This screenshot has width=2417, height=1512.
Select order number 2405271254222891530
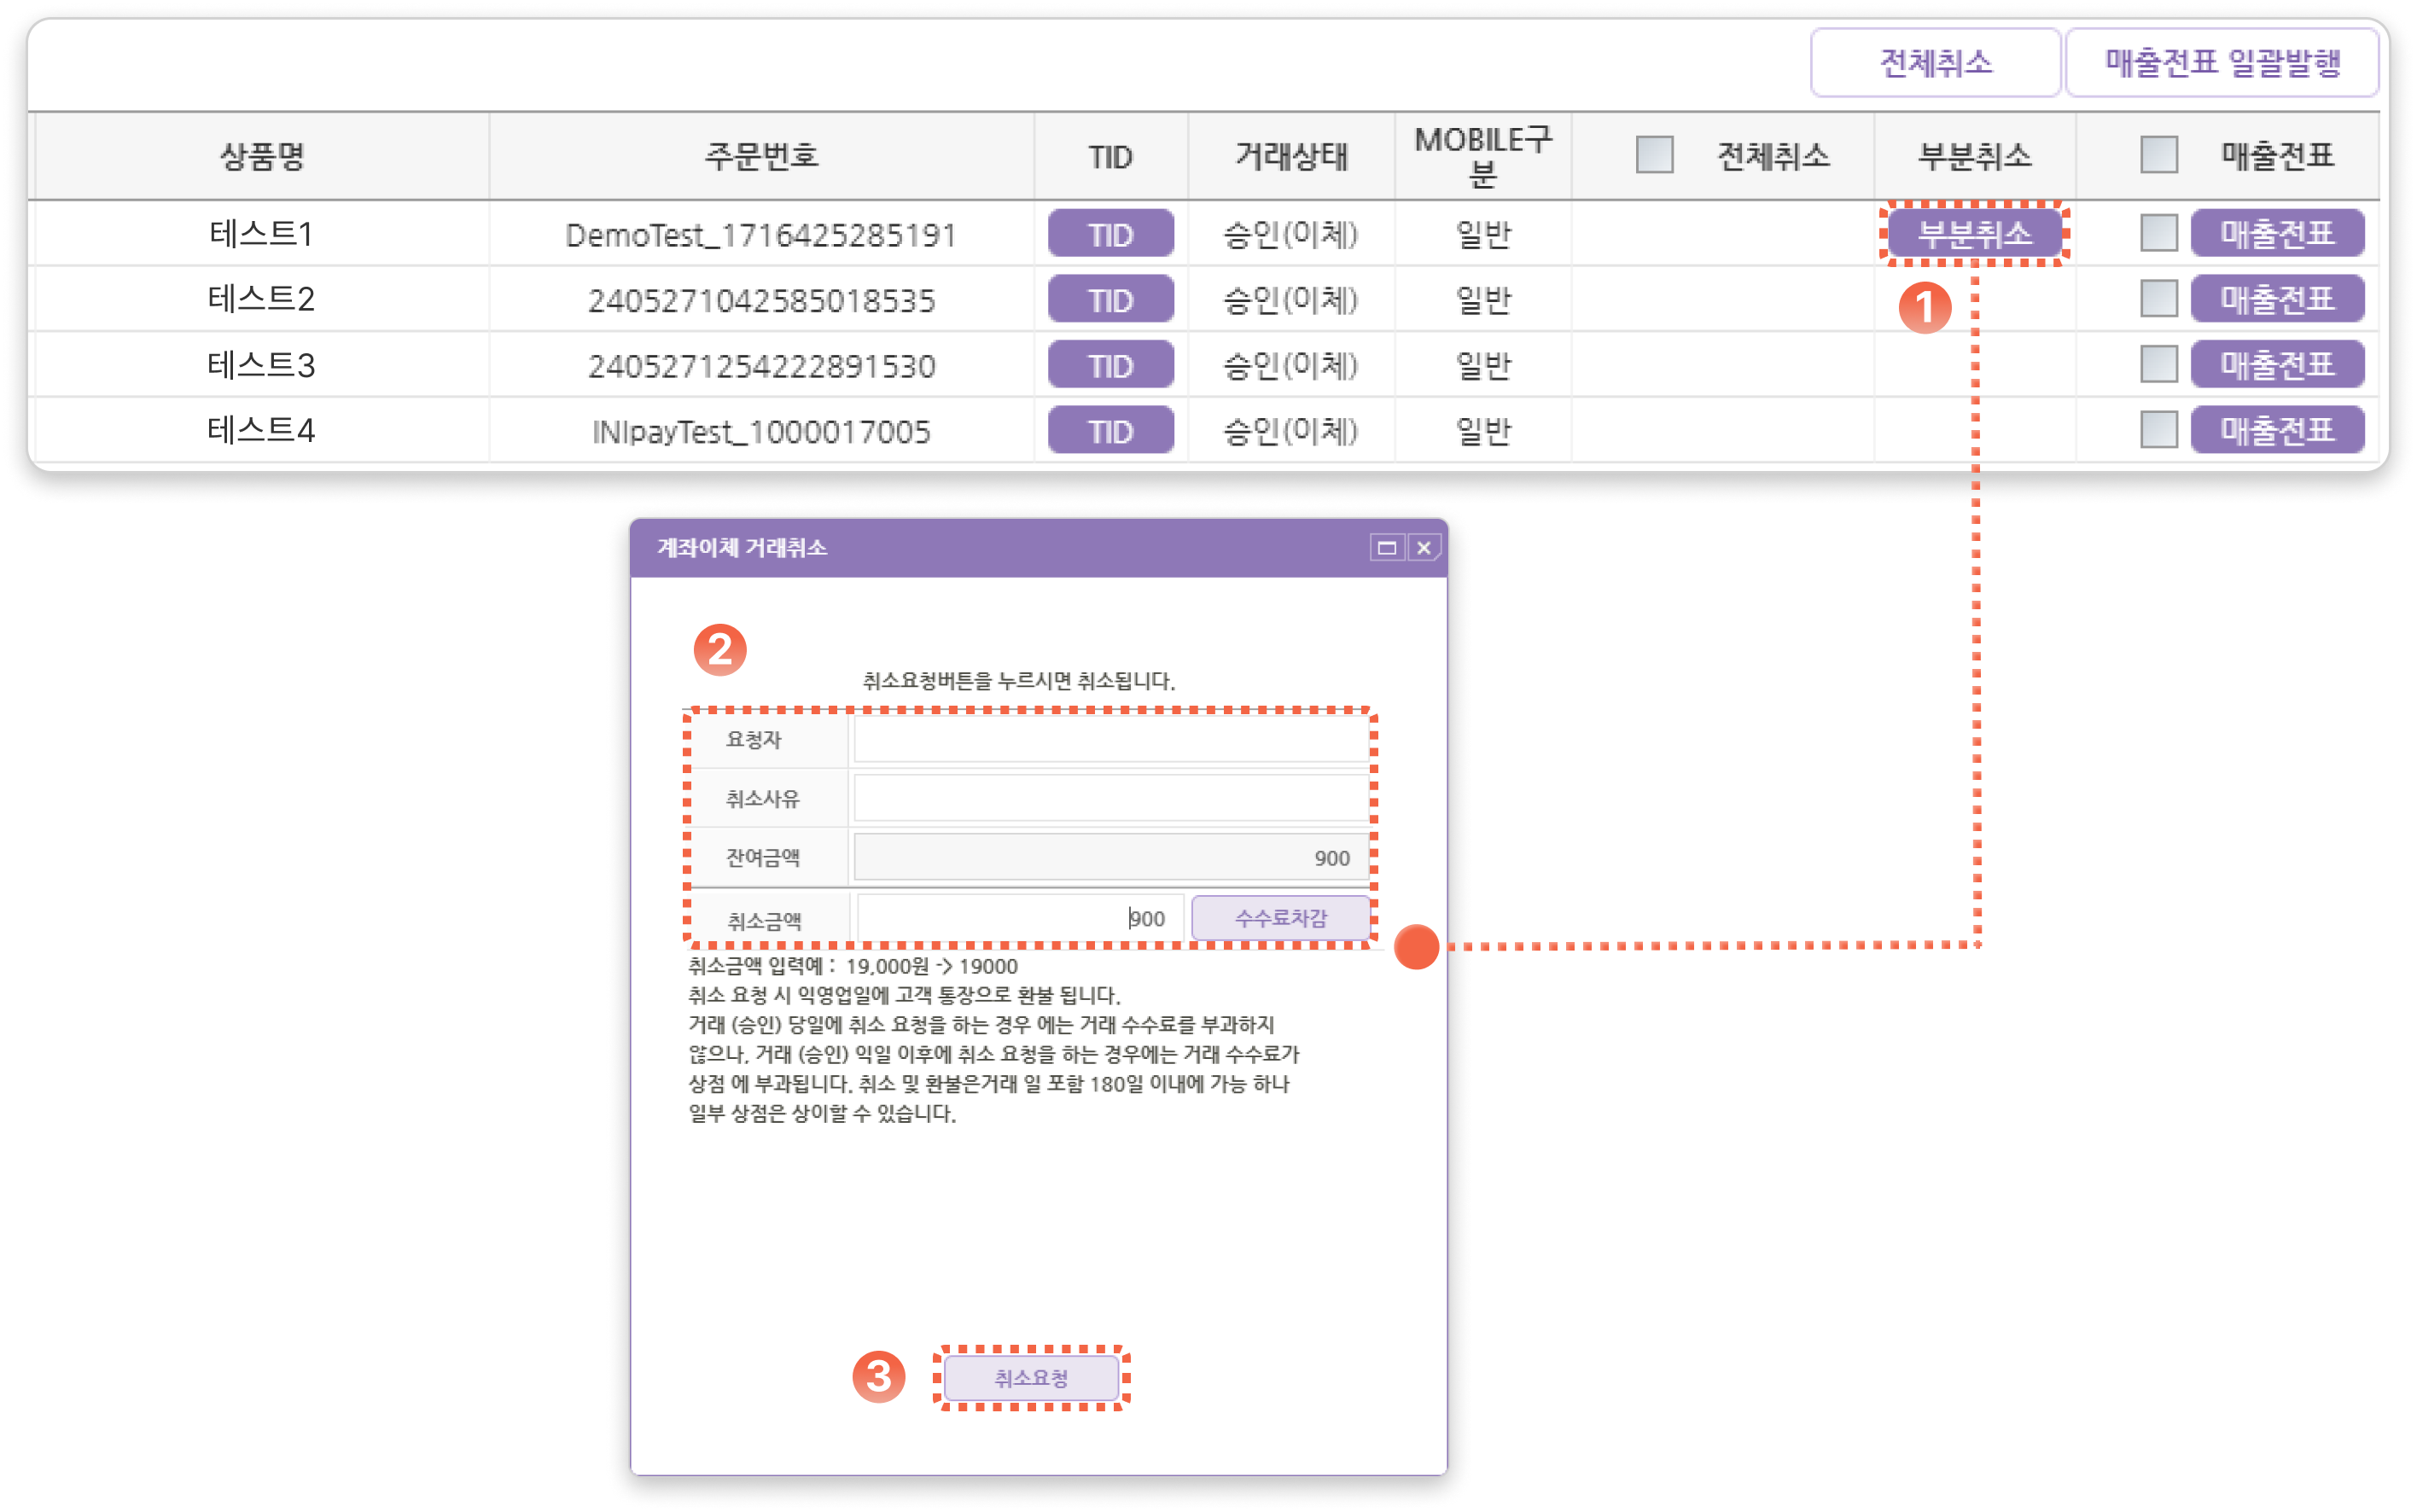(x=761, y=366)
